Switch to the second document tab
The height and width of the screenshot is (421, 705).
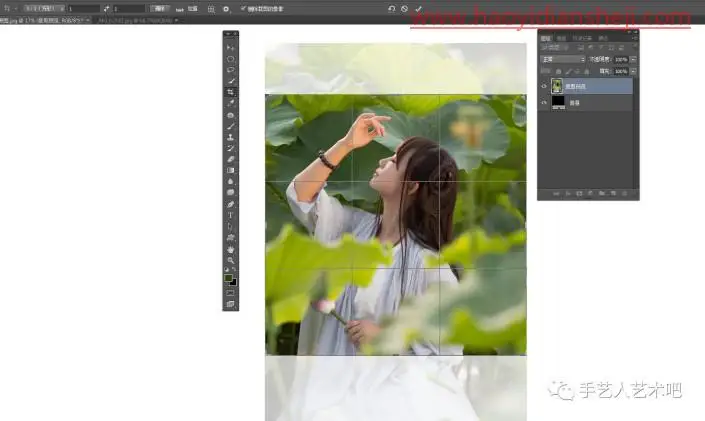[x=138, y=20]
